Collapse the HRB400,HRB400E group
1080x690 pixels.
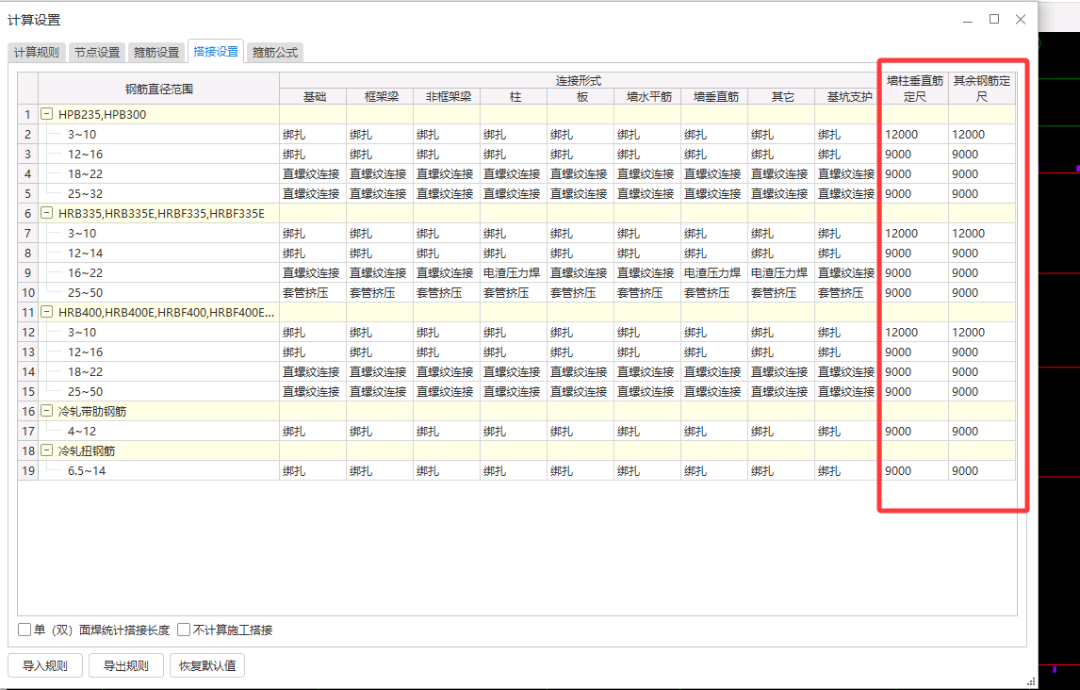(47, 313)
